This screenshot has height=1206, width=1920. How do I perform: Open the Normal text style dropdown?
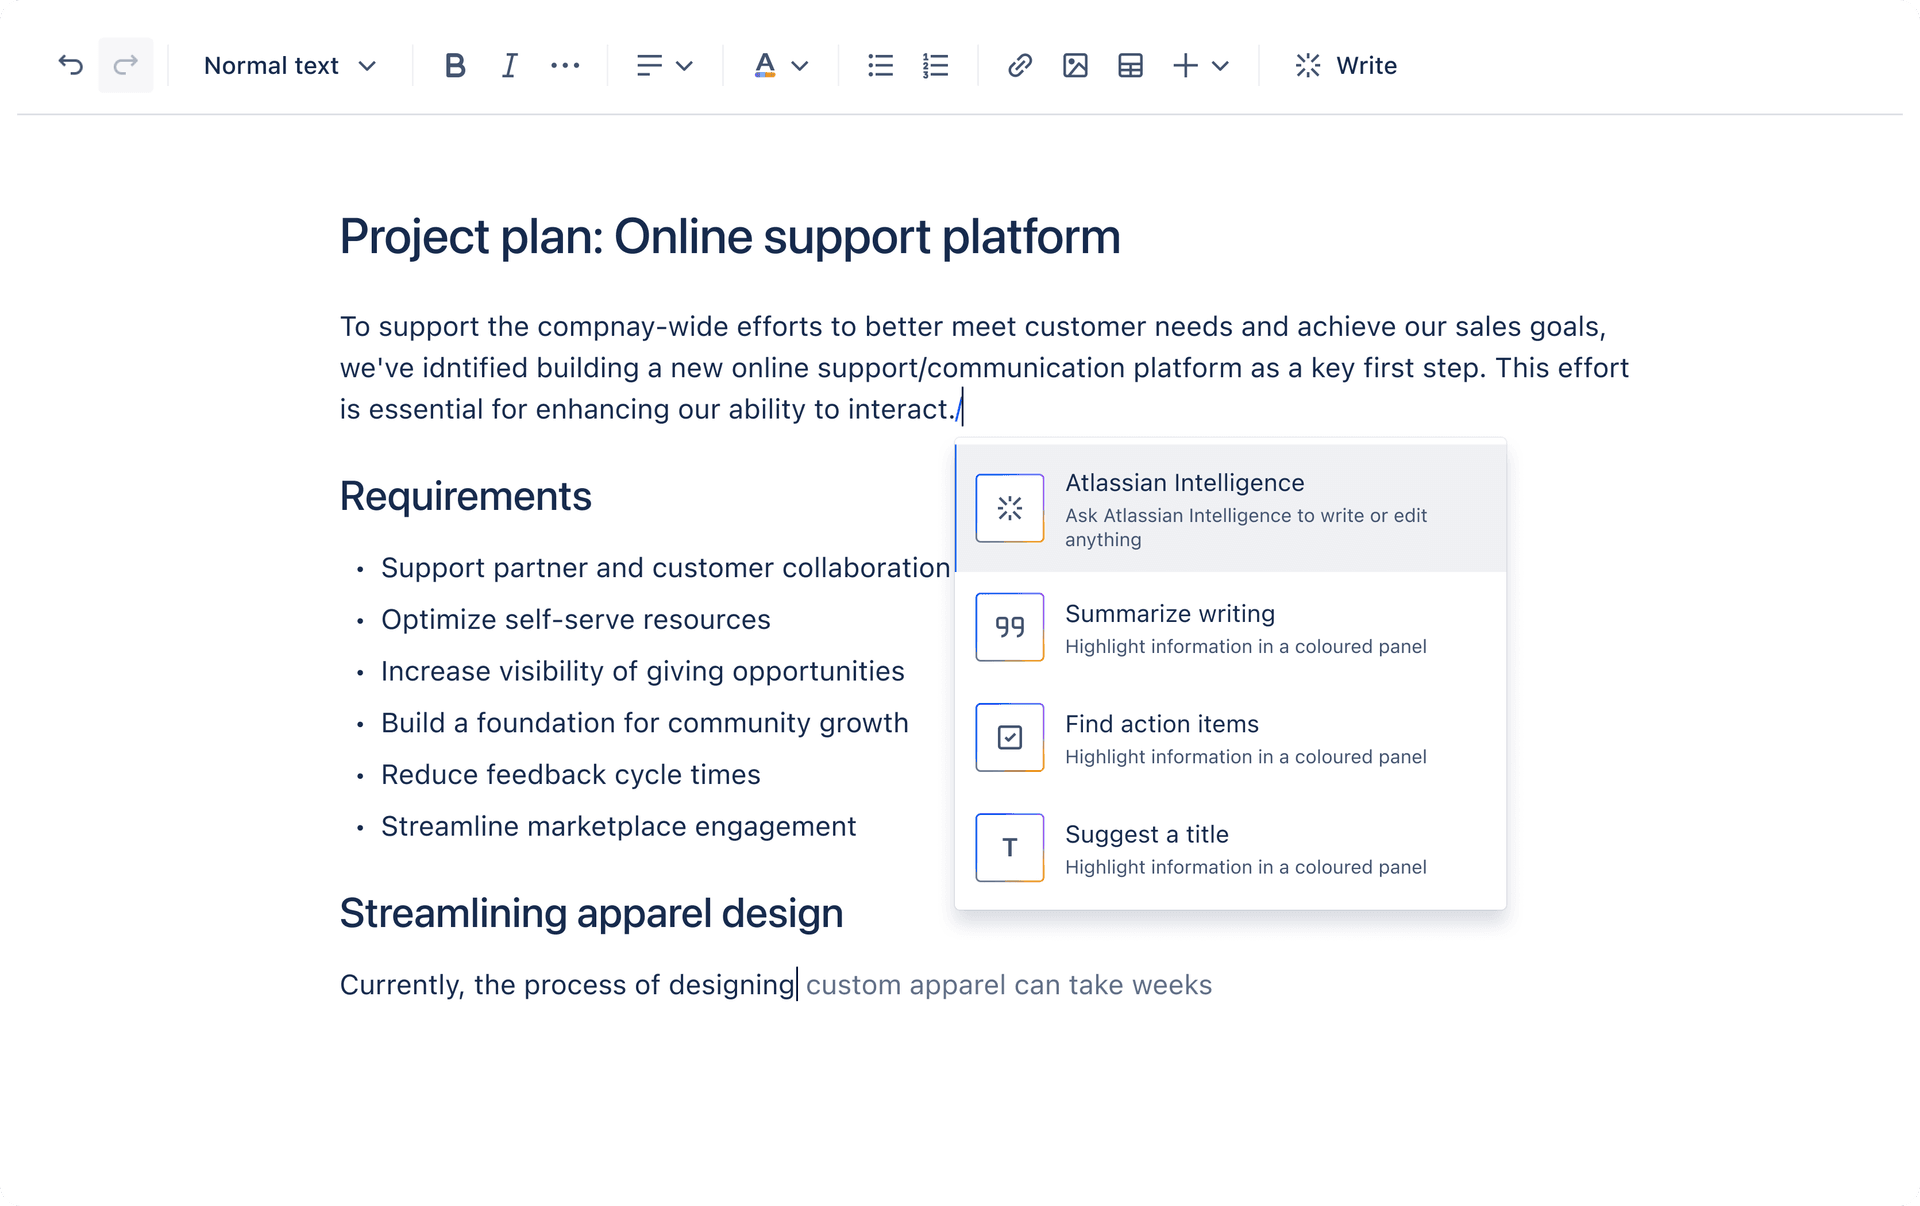290,66
